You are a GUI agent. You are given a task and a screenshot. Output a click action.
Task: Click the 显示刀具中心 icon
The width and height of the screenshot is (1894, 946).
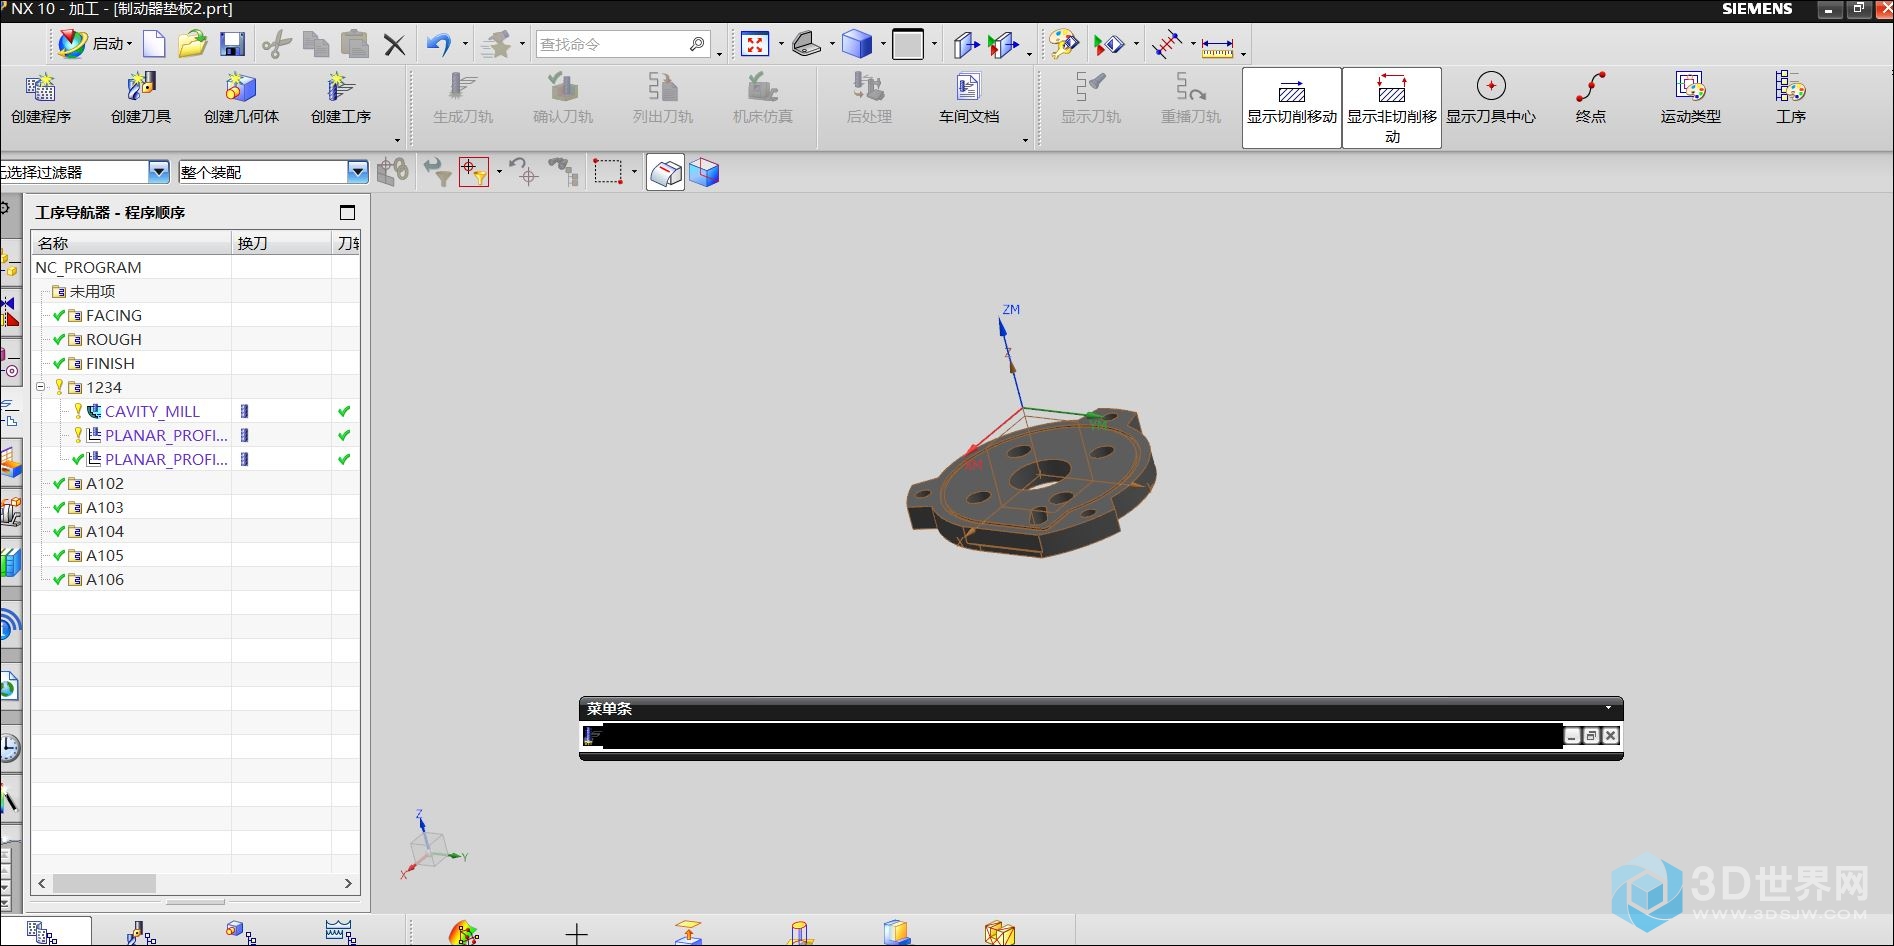[1490, 98]
